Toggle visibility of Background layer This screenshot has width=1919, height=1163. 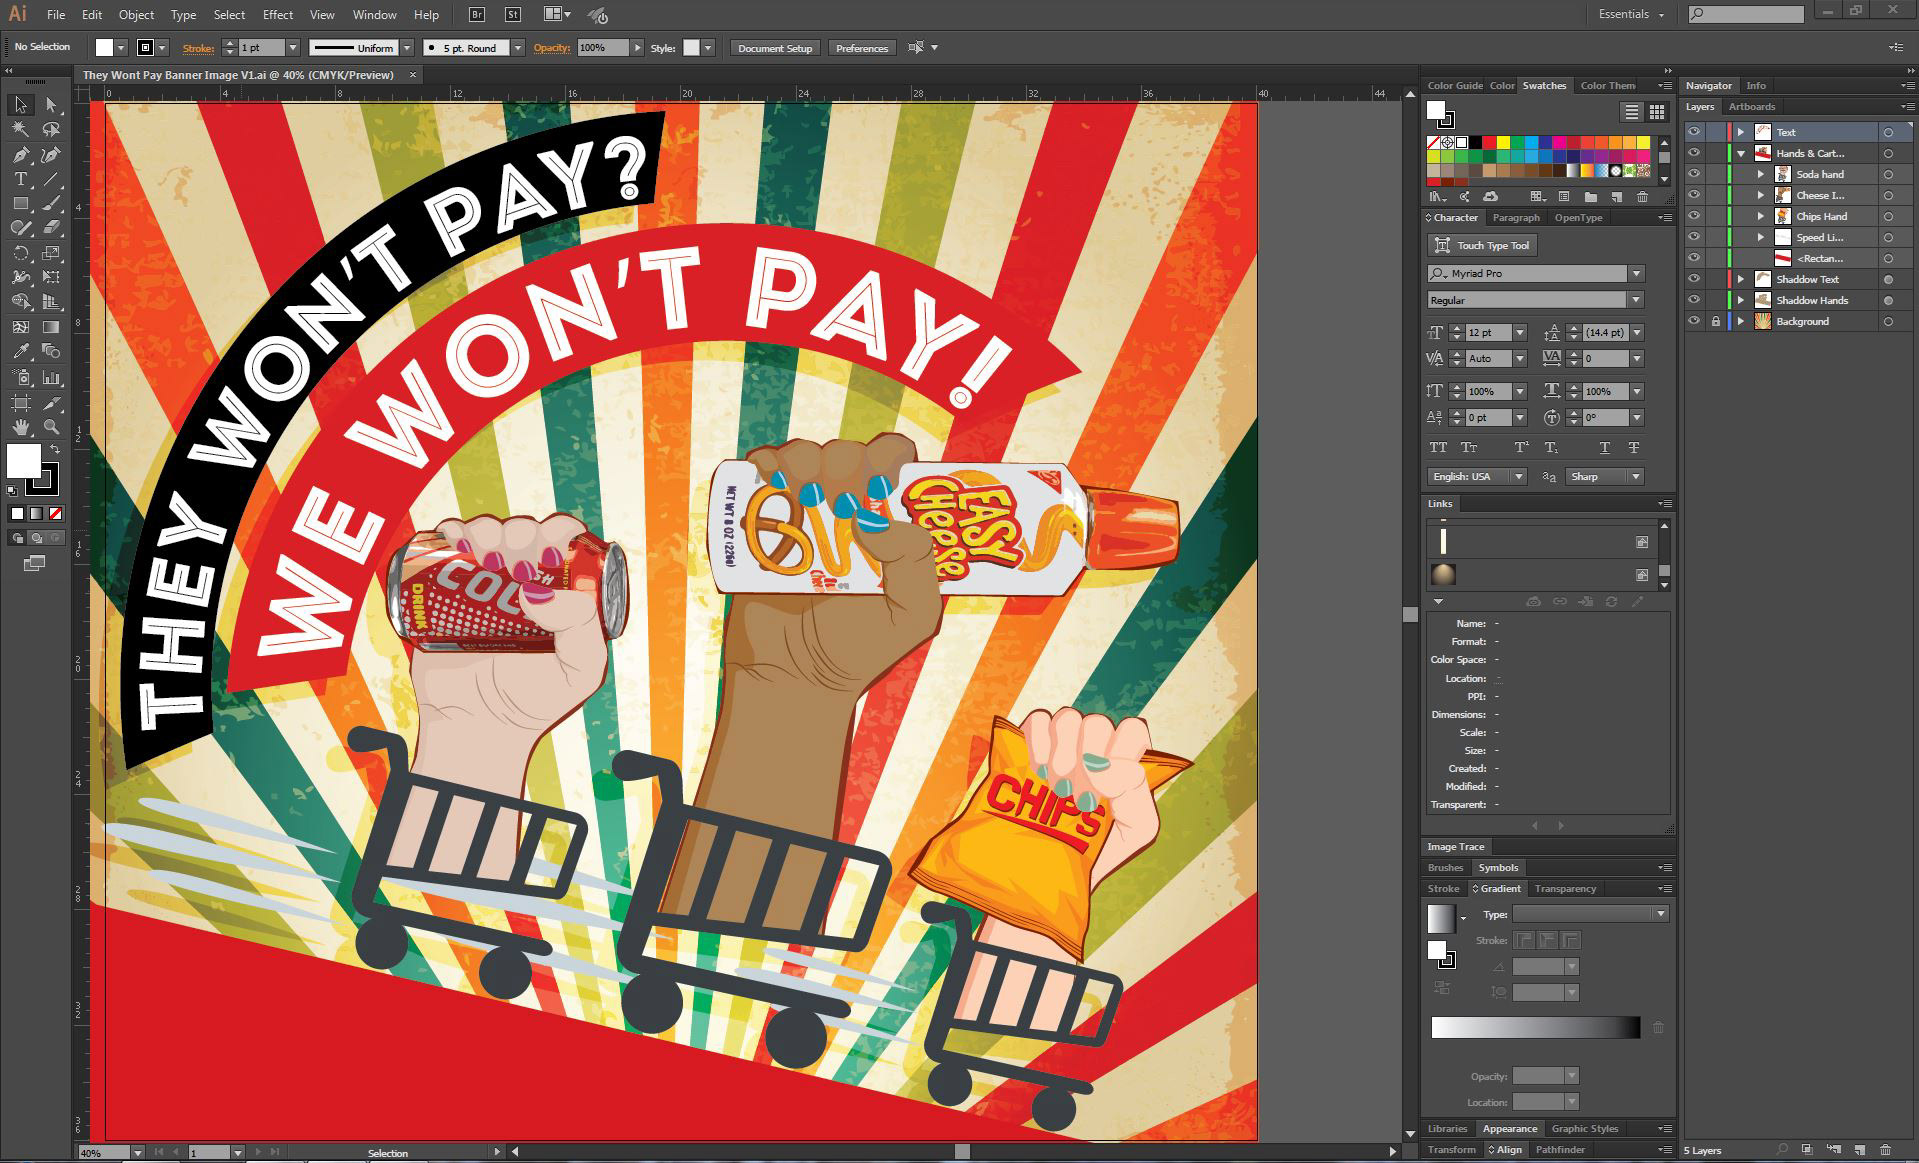coord(1694,321)
